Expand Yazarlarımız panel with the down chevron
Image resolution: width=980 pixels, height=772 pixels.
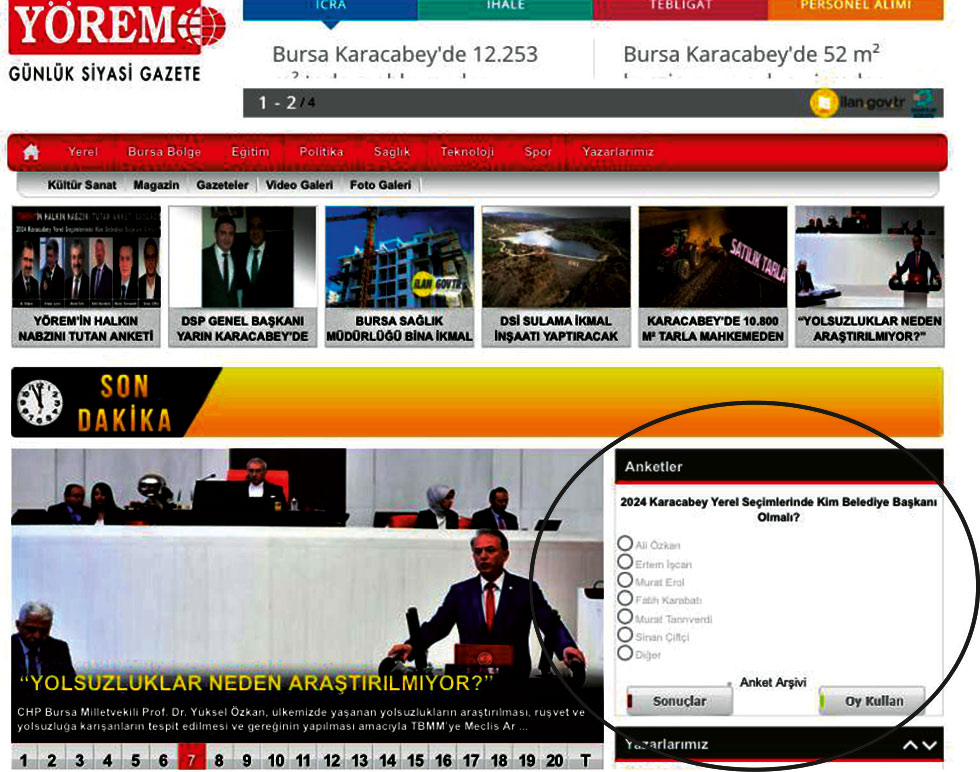[x=929, y=745]
